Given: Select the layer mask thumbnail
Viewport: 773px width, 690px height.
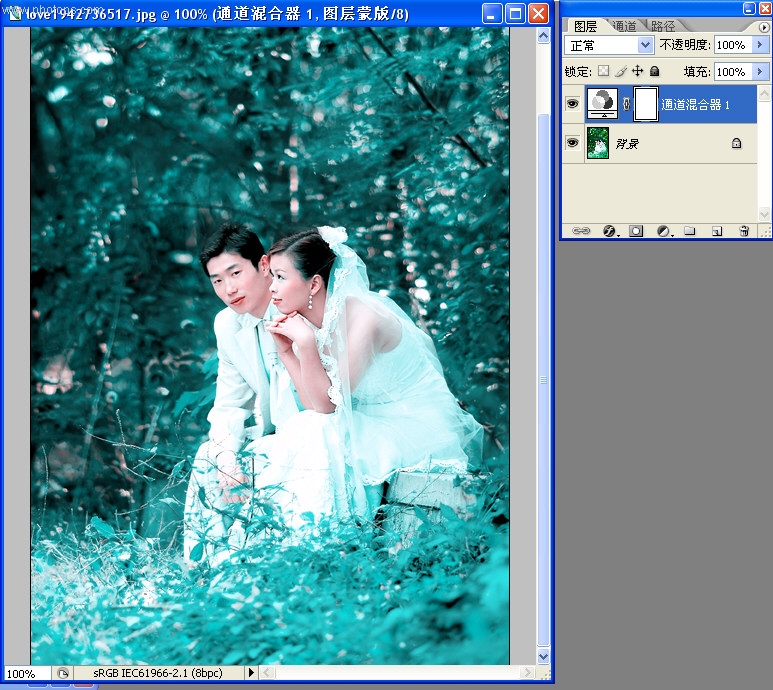Looking at the screenshot, I should (645, 104).
